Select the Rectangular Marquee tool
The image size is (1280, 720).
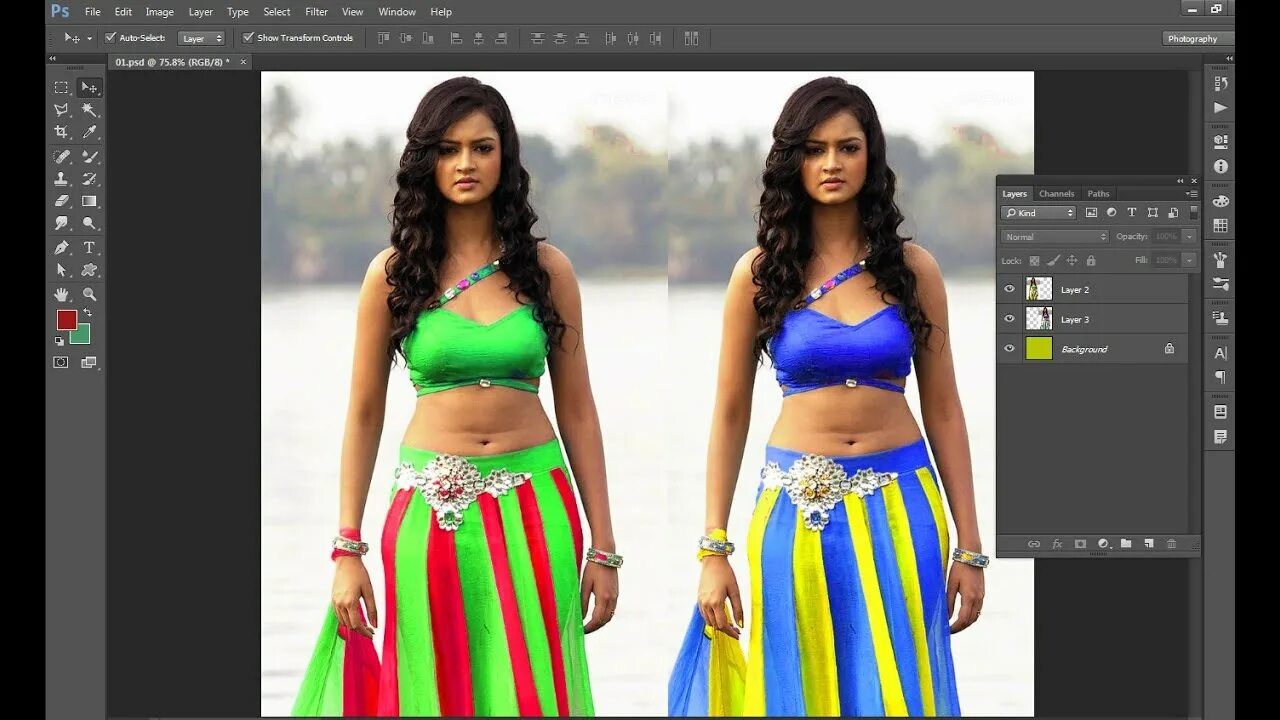click(61, 87)
